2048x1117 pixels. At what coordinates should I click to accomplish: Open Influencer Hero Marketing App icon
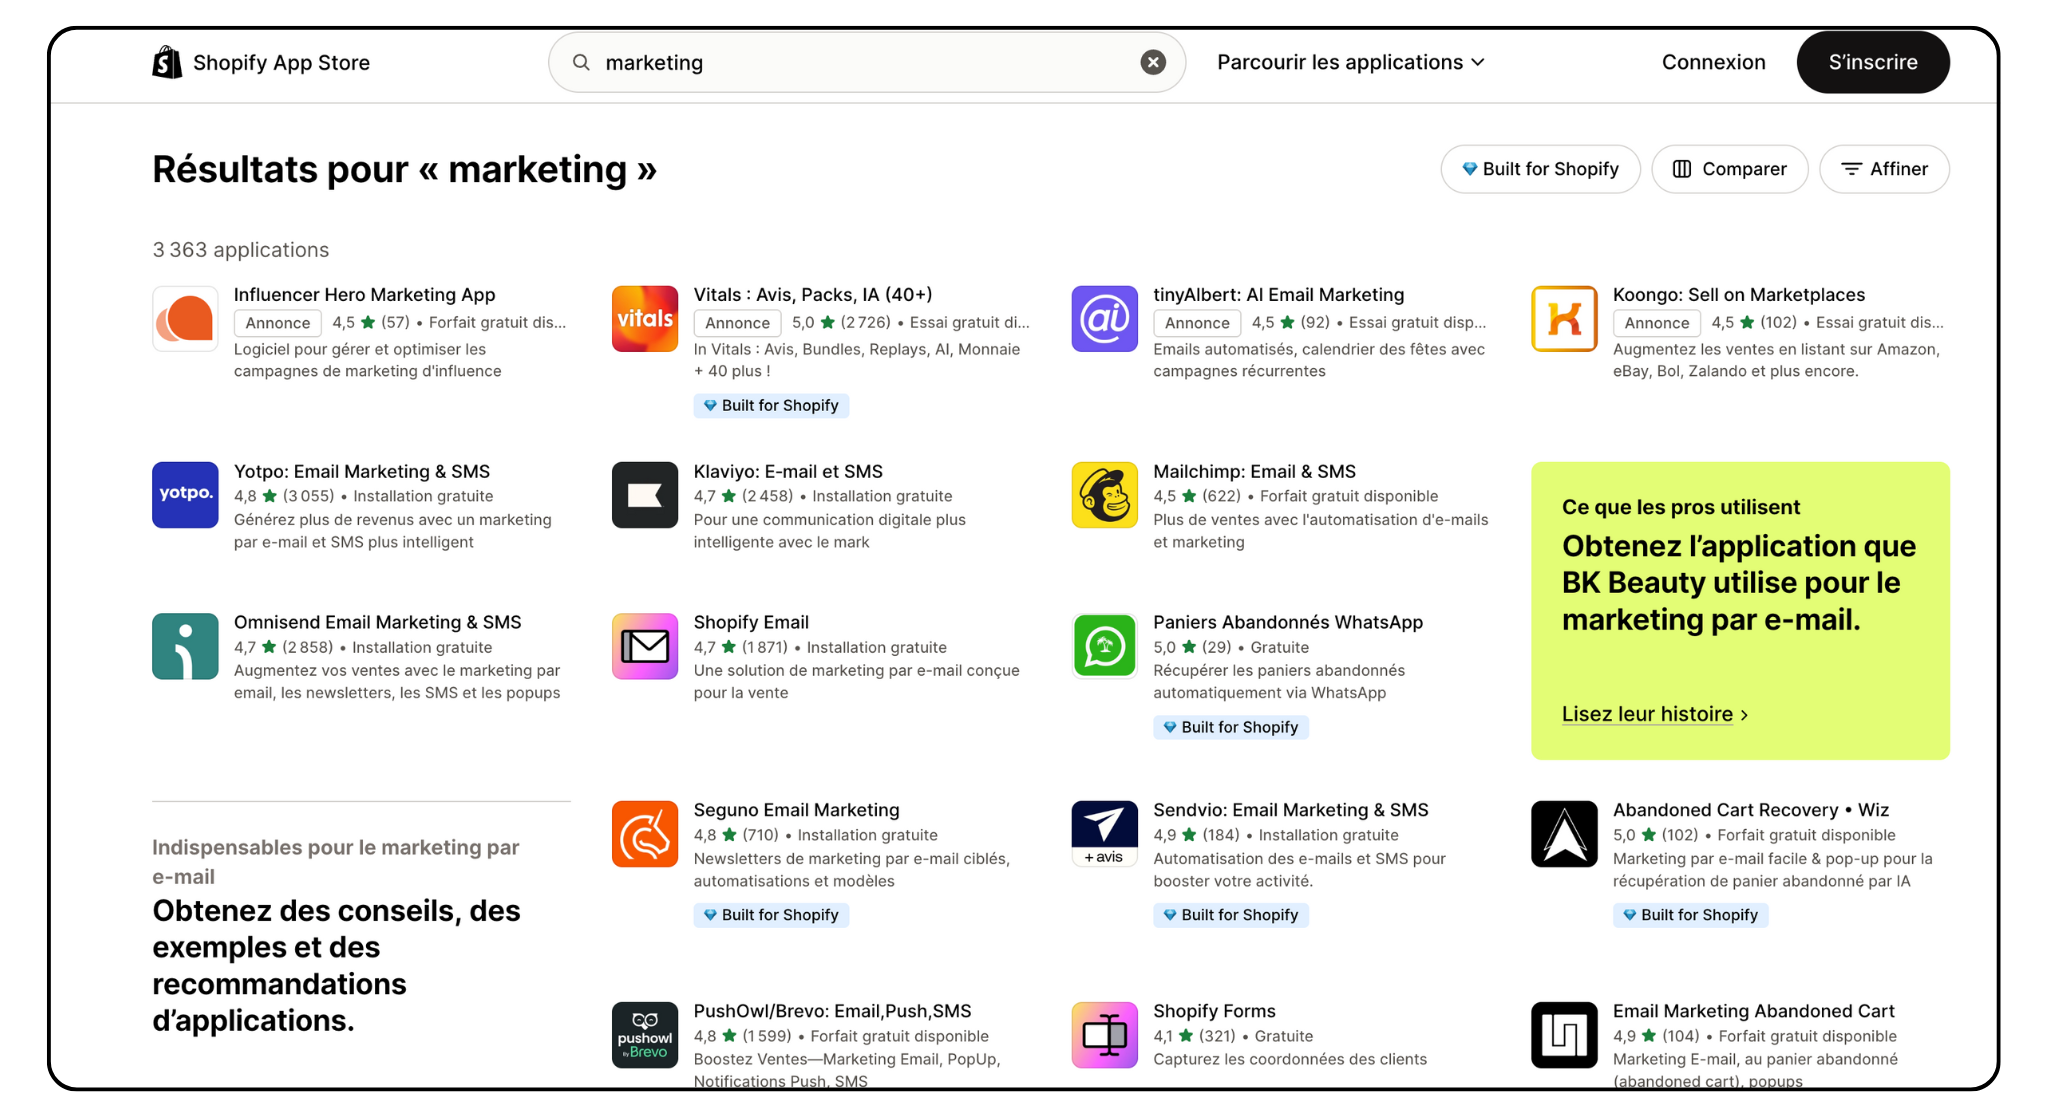tap(185, 319)
